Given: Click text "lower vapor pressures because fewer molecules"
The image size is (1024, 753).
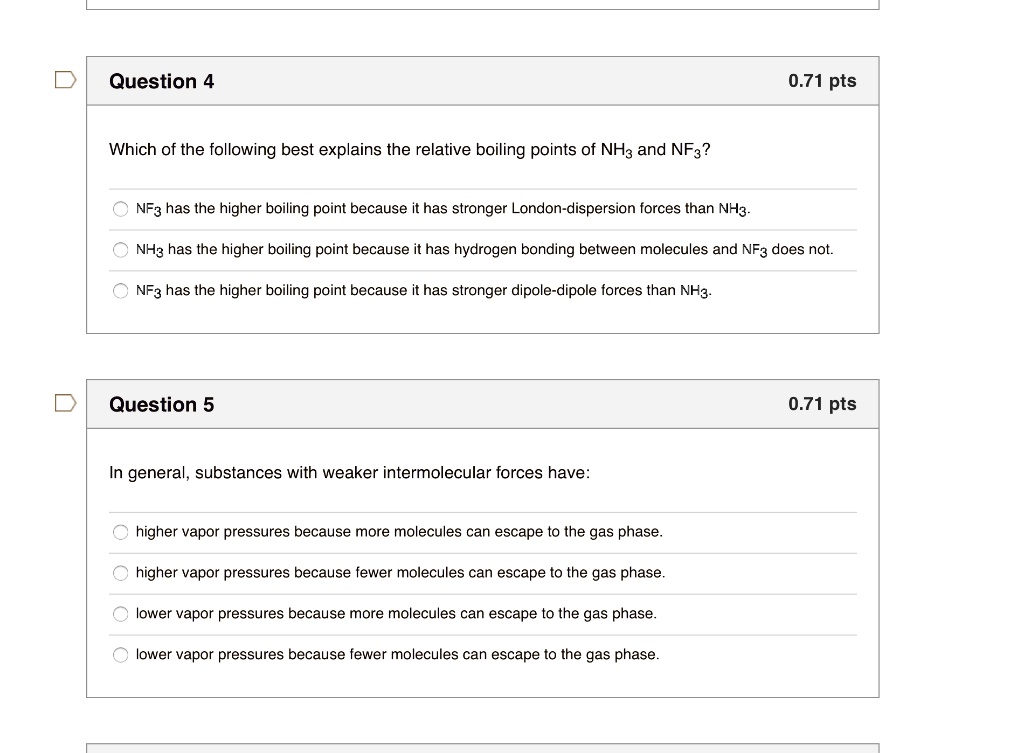Looking at the screenshot, I should click(397, 655).
